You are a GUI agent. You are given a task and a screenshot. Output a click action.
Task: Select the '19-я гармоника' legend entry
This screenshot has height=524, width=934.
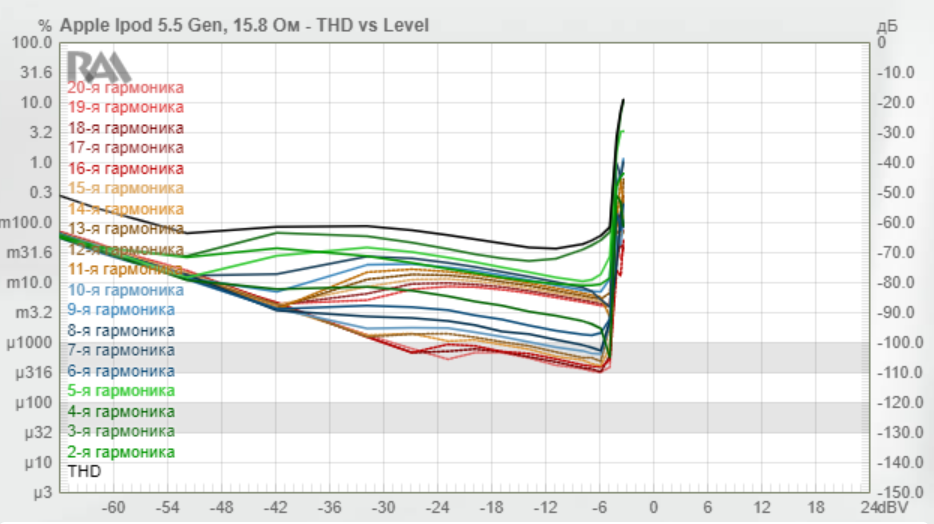click(x=125, y=107)
